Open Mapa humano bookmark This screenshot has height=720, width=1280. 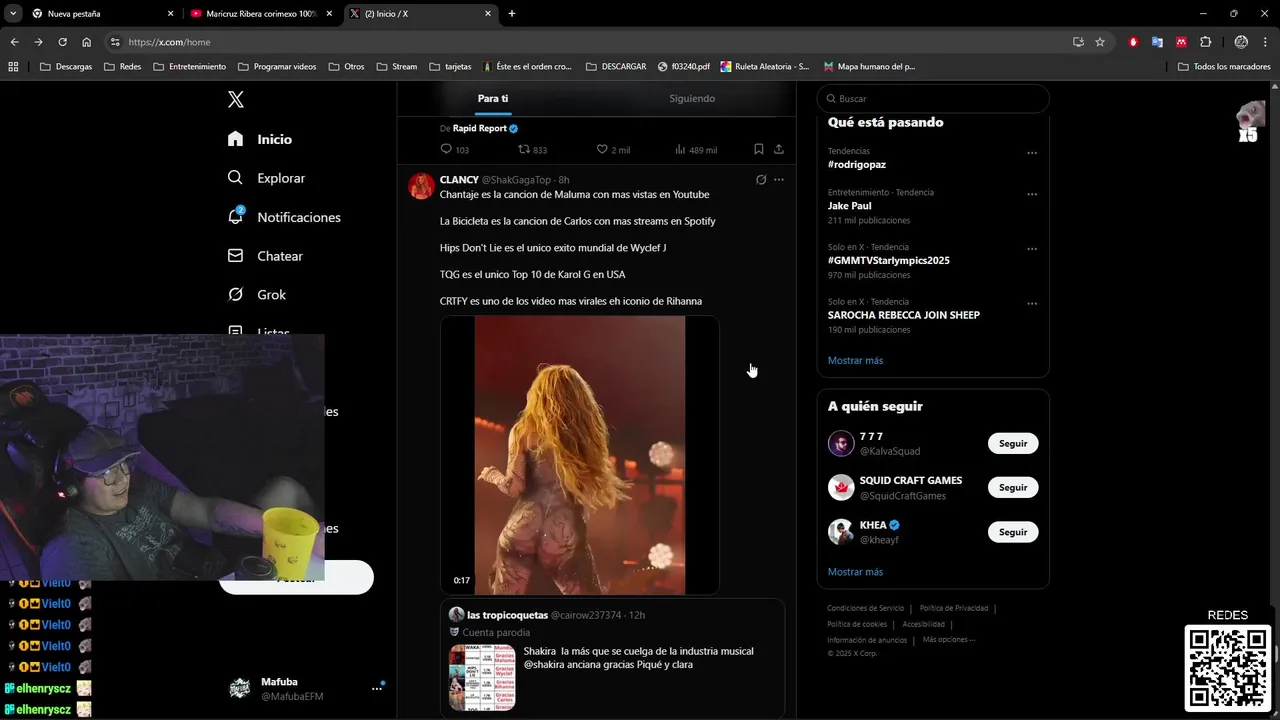(869, 66)
